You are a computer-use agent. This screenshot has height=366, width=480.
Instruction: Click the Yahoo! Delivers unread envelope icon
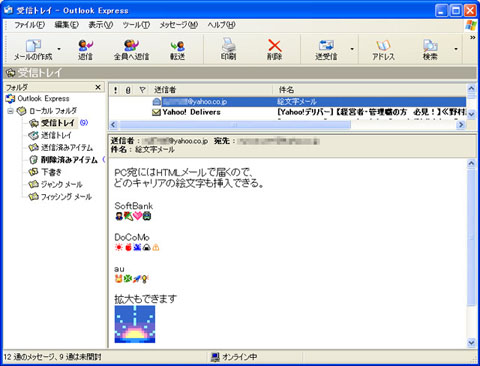click(156, 112)
